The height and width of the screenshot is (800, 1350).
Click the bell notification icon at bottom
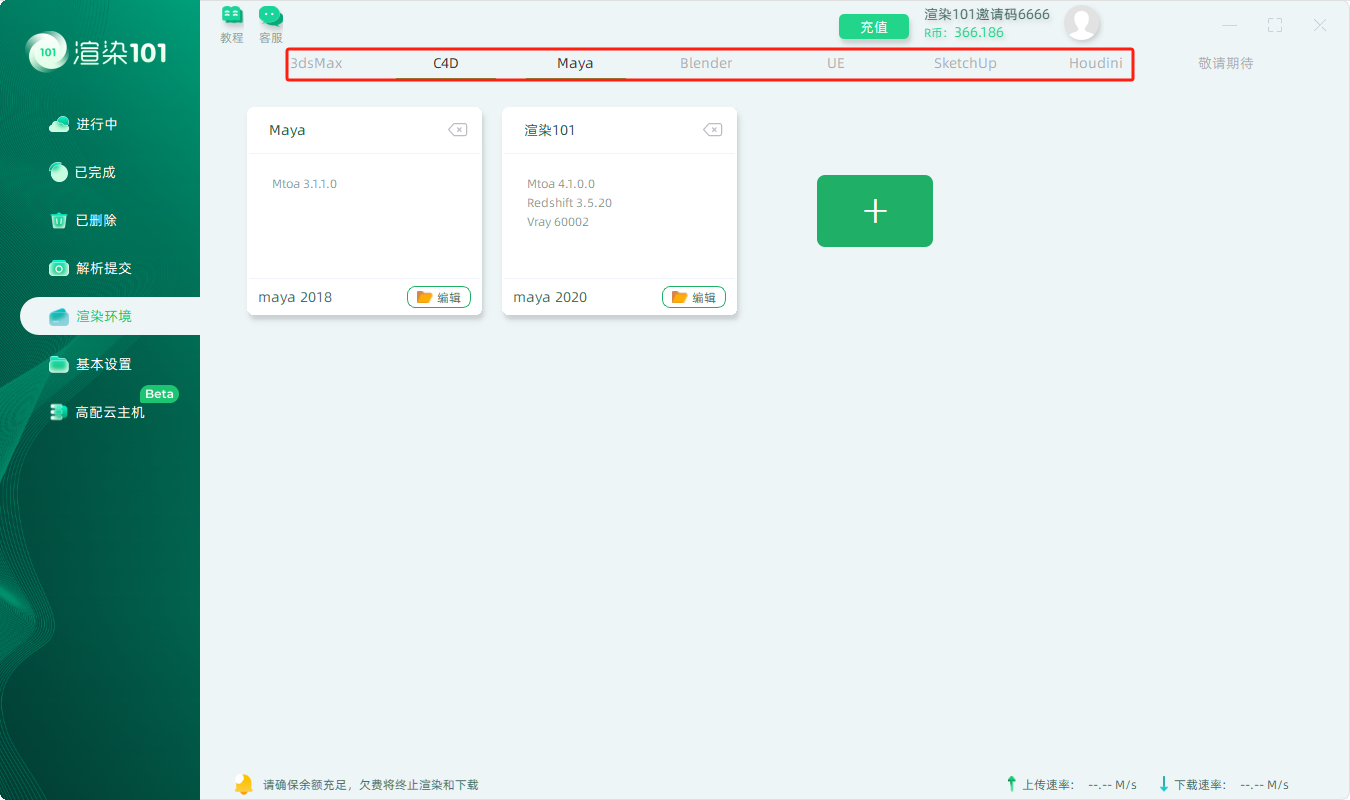point(243,784)
